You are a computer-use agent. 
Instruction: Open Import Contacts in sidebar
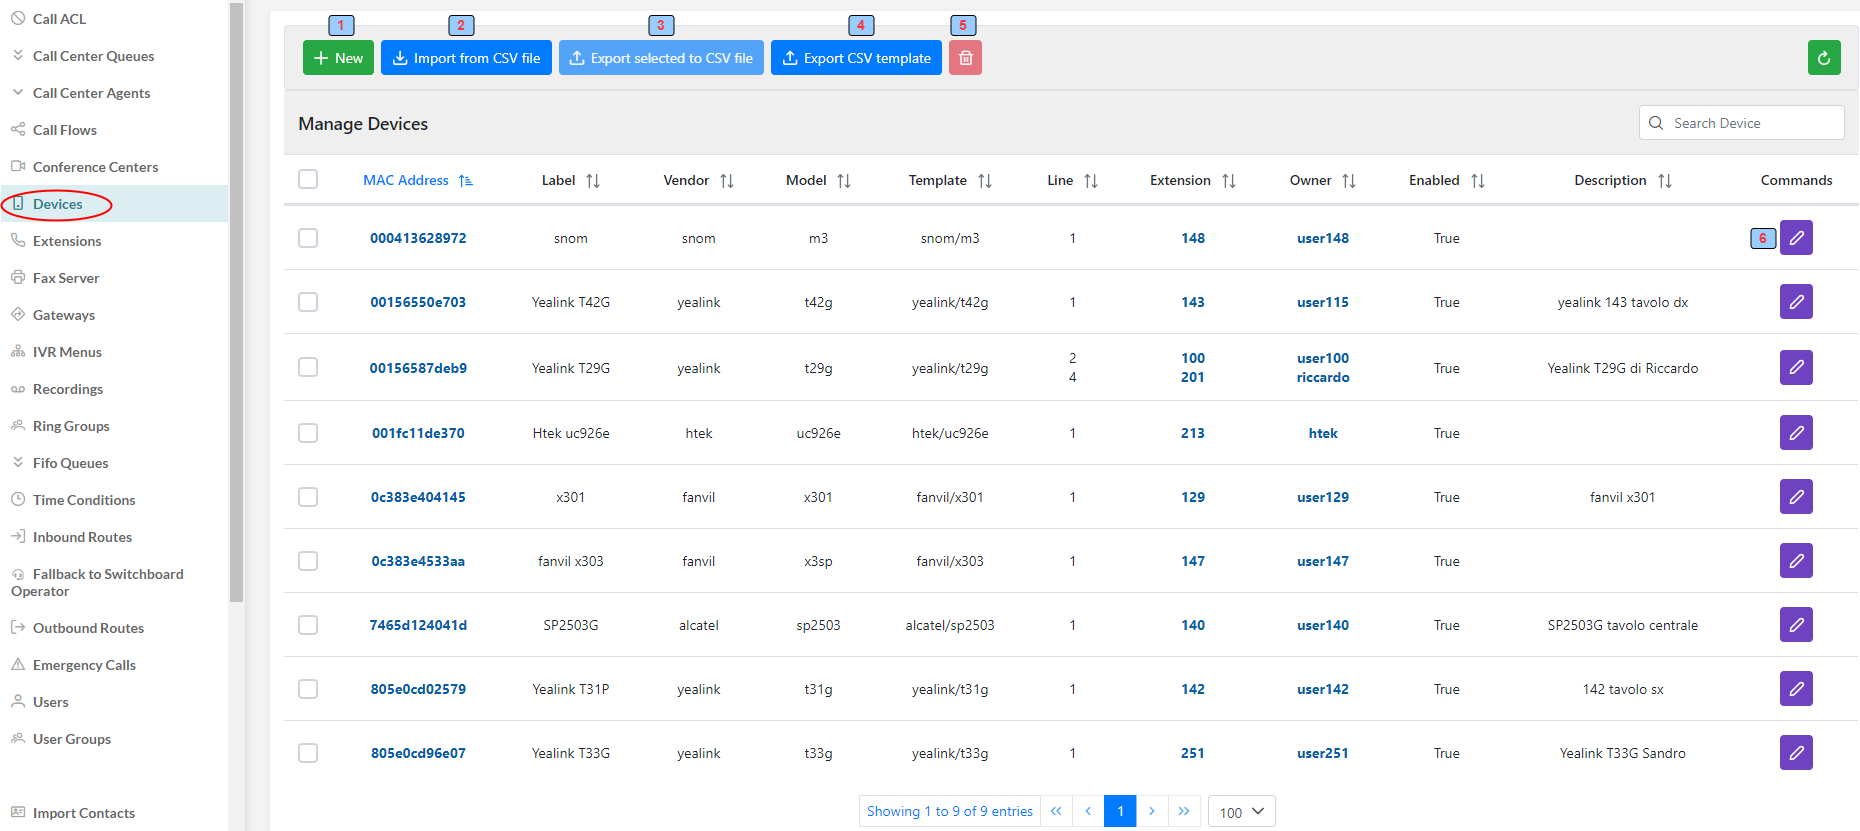click(x=114, y=813)
